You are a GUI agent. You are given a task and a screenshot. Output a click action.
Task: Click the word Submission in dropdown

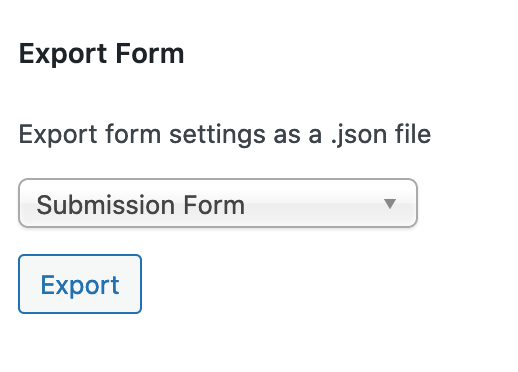coord(106,205)
